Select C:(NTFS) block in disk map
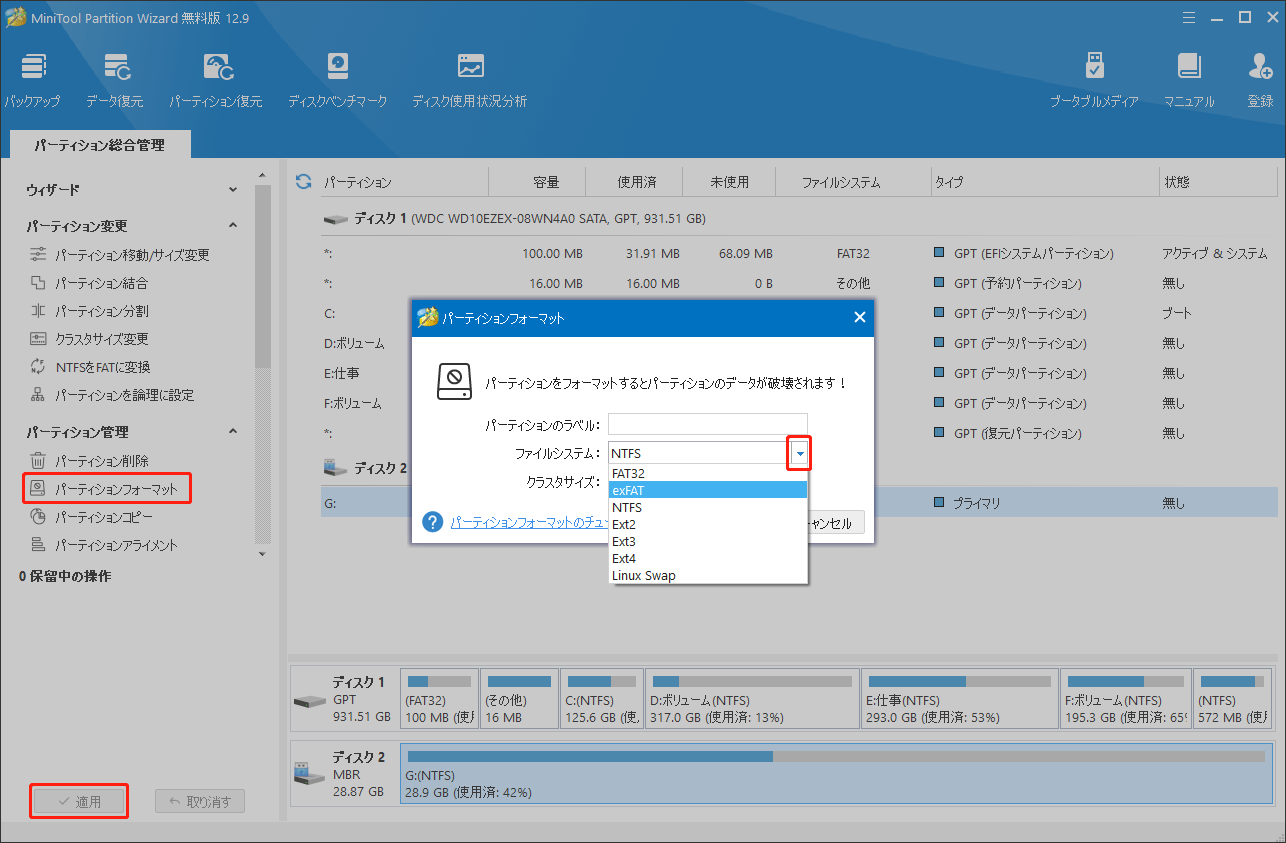 (601, 699)
